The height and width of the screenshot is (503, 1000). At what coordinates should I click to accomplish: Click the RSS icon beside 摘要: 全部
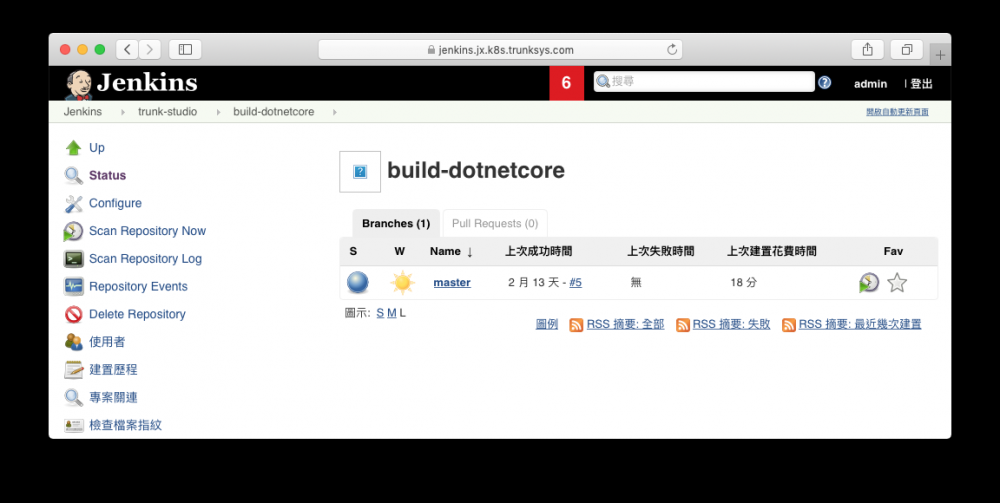pos(576,325)
